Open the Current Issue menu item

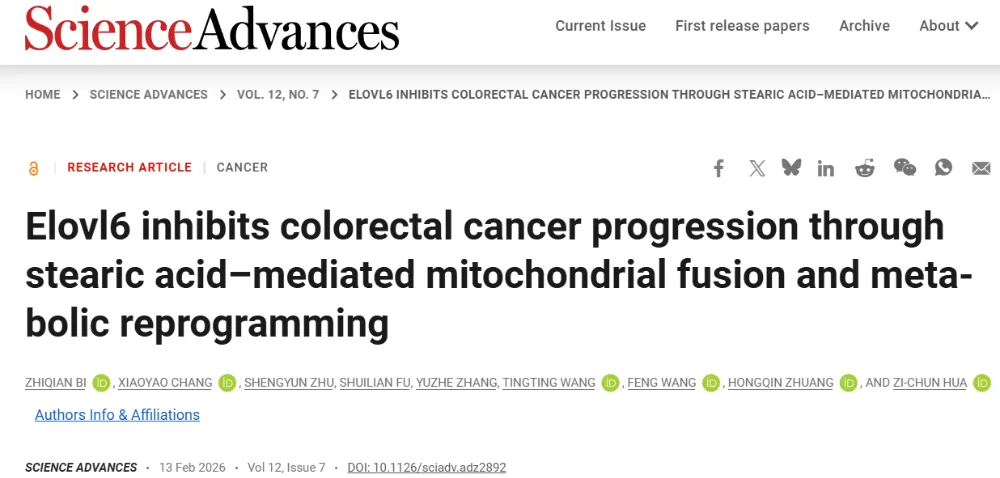coord(600,26)
